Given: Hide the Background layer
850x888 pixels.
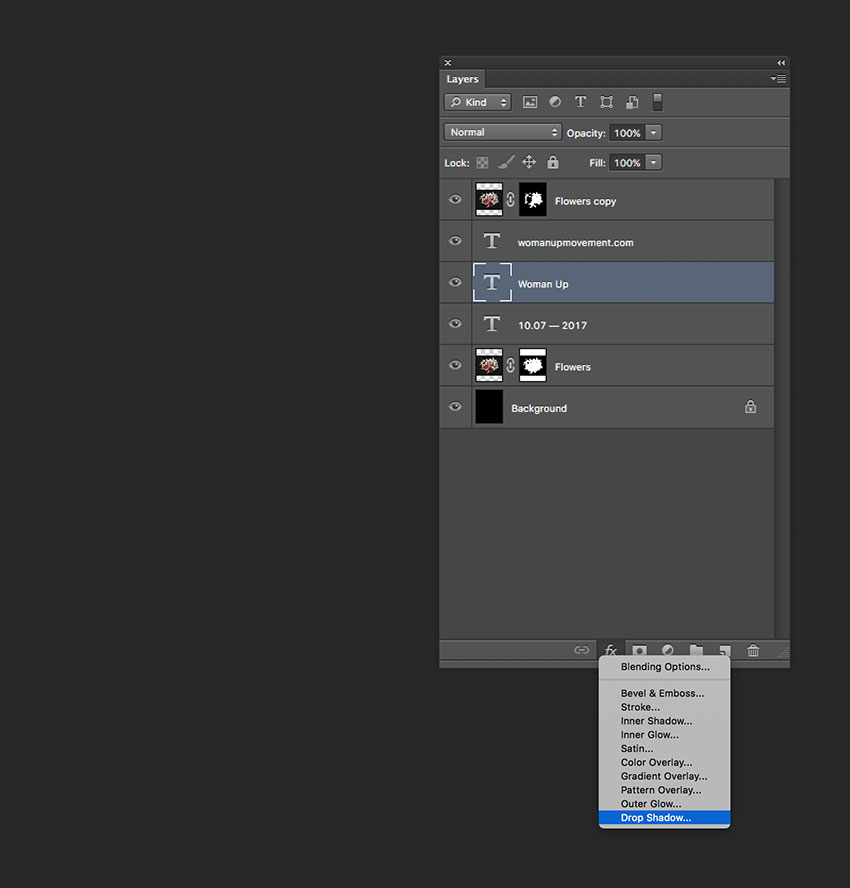Looking at the screenshot, I should pos(455,407).
